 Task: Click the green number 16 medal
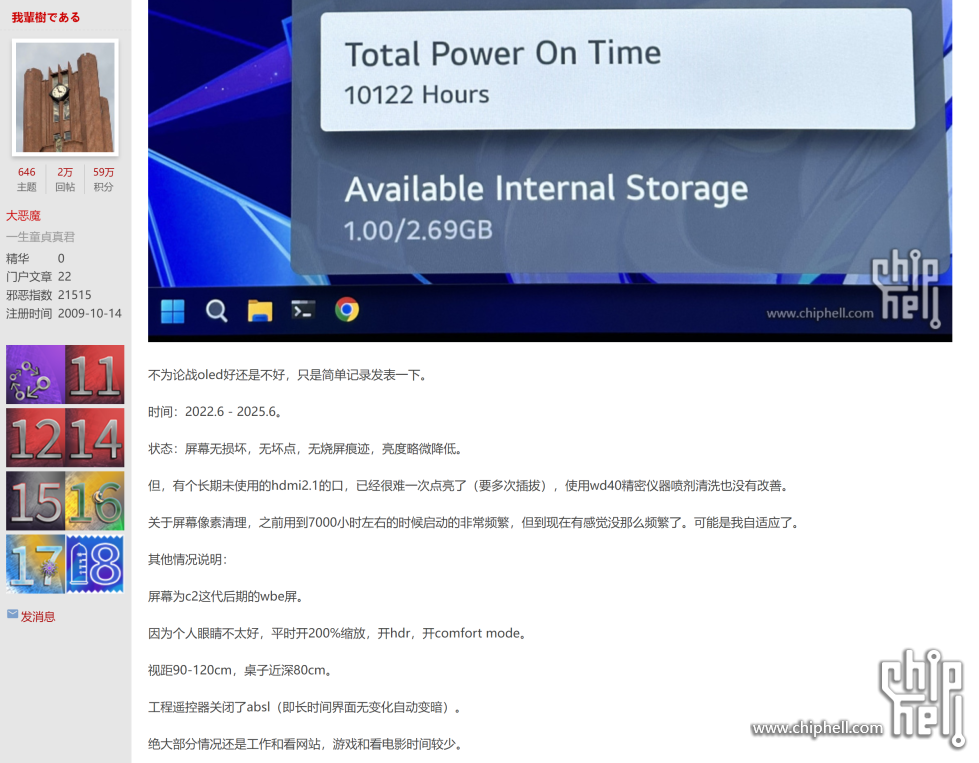(95, 501)
